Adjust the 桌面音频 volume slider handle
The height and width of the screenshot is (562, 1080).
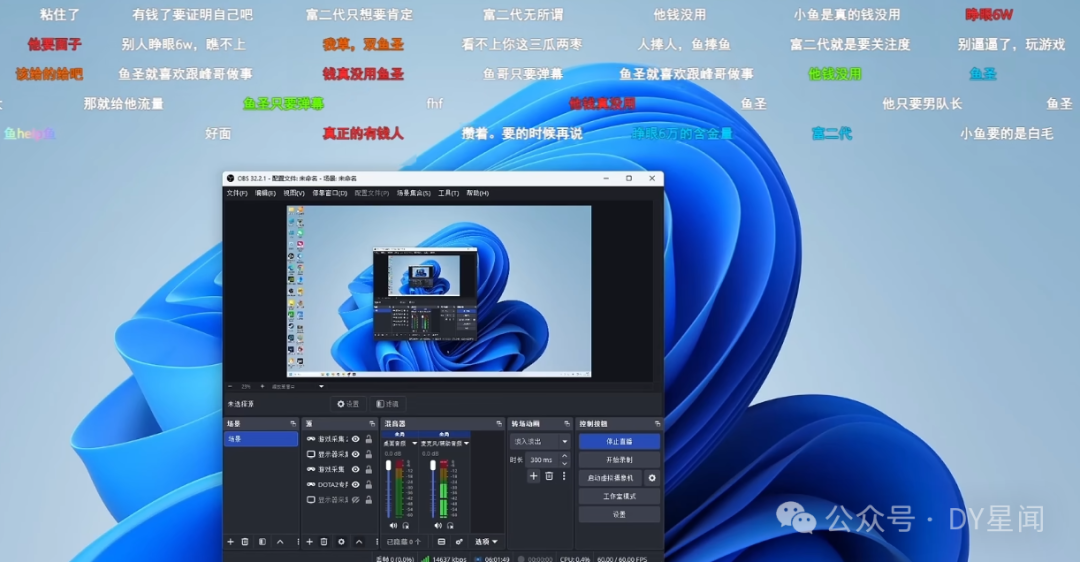click(x=388, y=466)
